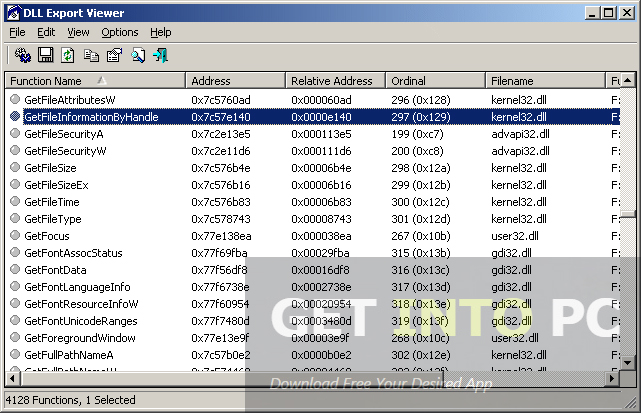The width and height of the screenshot is (641, 413).
Task: Select the GetForegroundWindow function name
Action: click(x=80, y=338)
